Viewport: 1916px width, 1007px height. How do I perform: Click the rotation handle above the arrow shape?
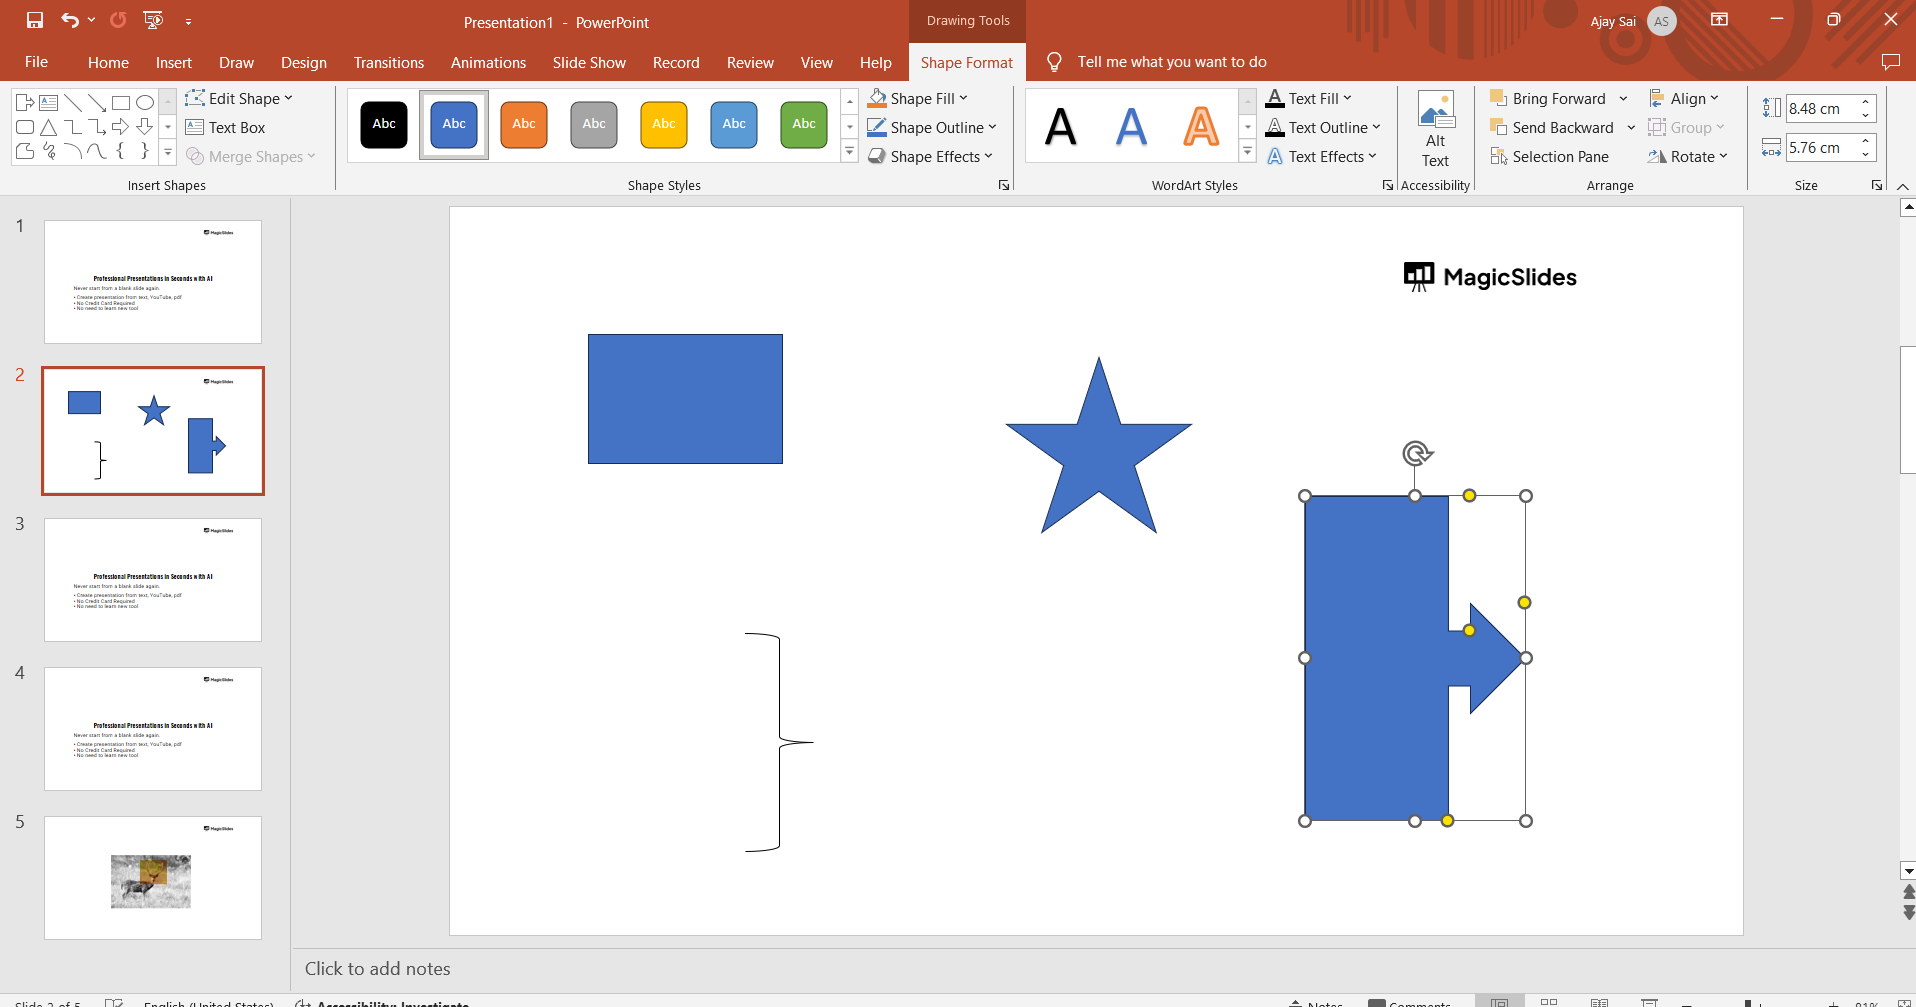(x=1416, y=453)
